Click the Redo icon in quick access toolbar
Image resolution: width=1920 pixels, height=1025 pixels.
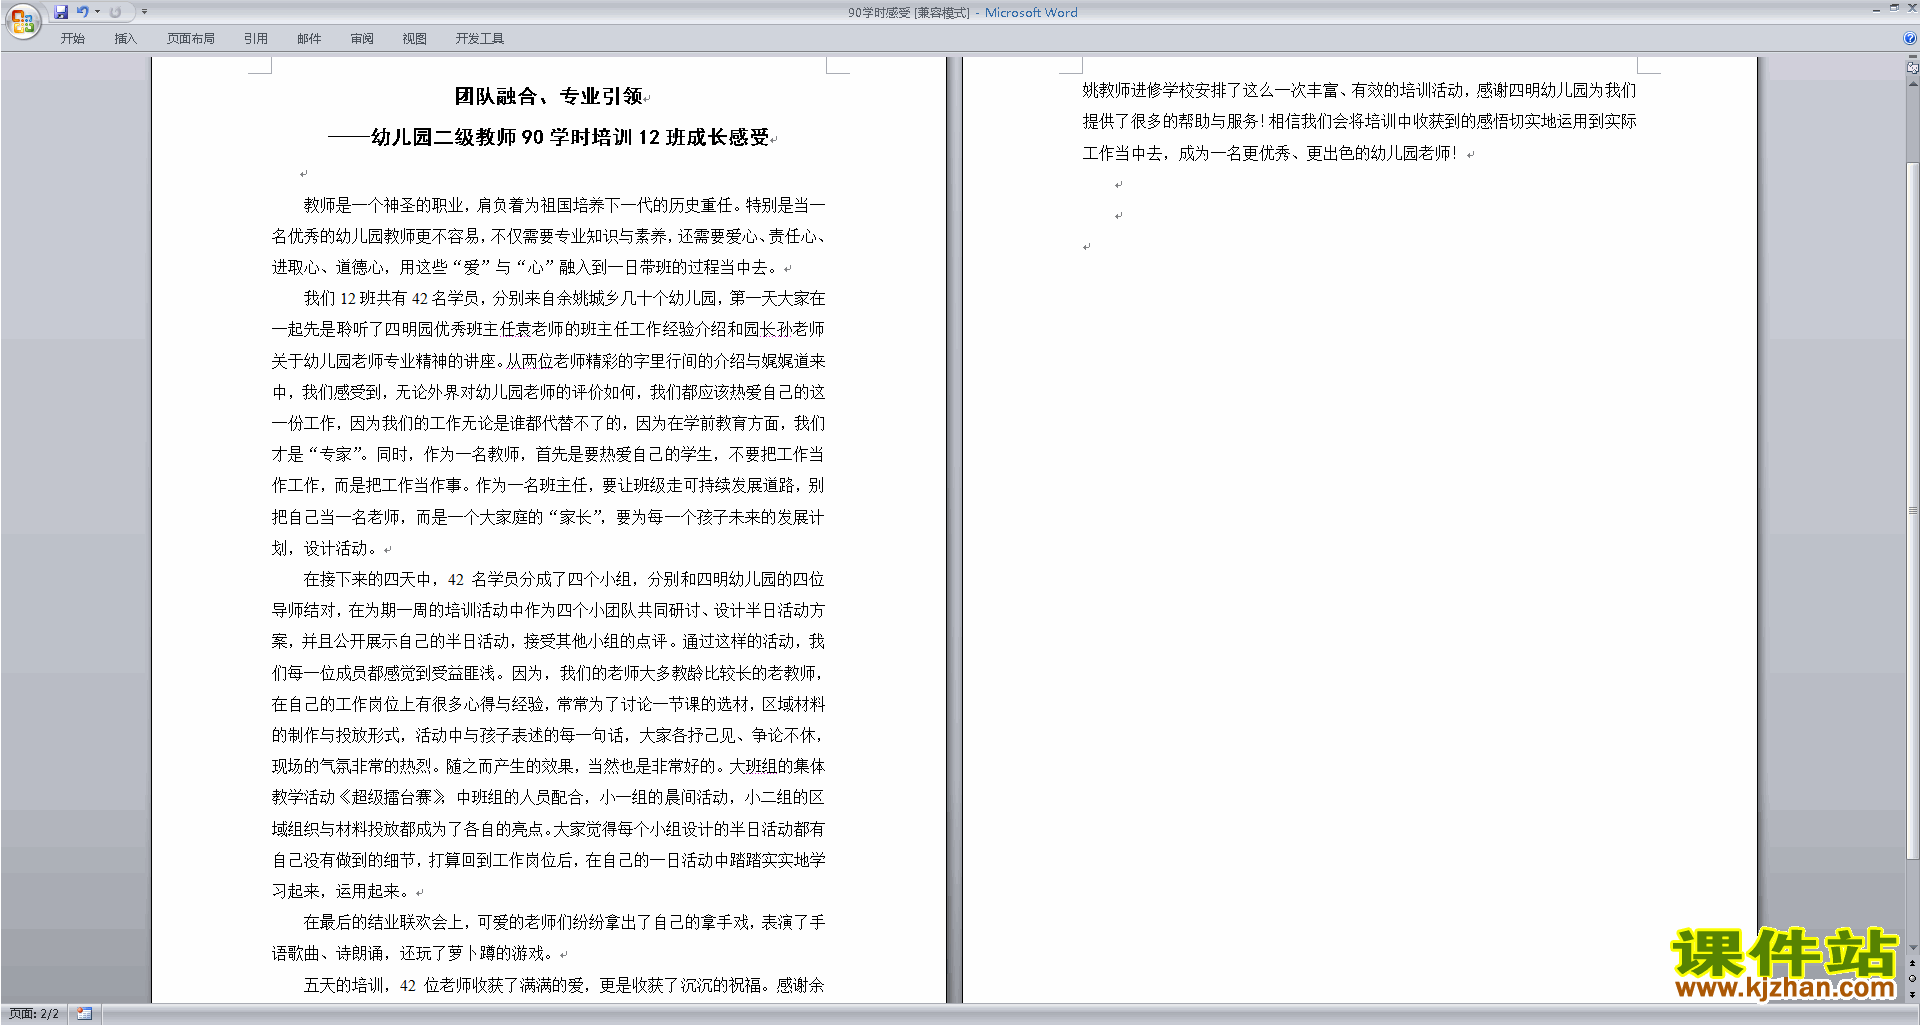click(115, 12)
